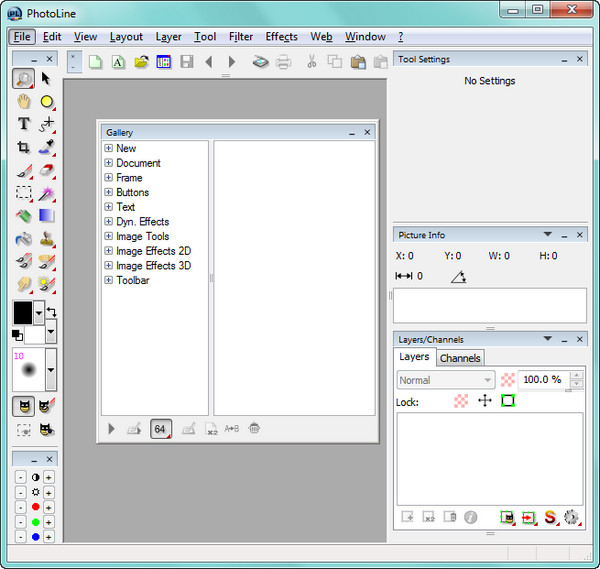Open the Filter menu

[x=241, y=37]
